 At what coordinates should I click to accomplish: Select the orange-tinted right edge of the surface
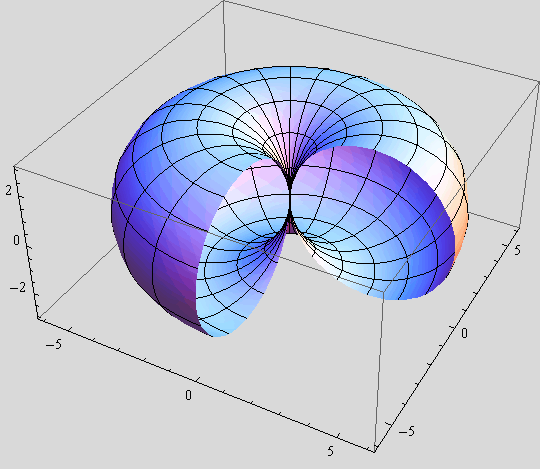click(460, 220)
